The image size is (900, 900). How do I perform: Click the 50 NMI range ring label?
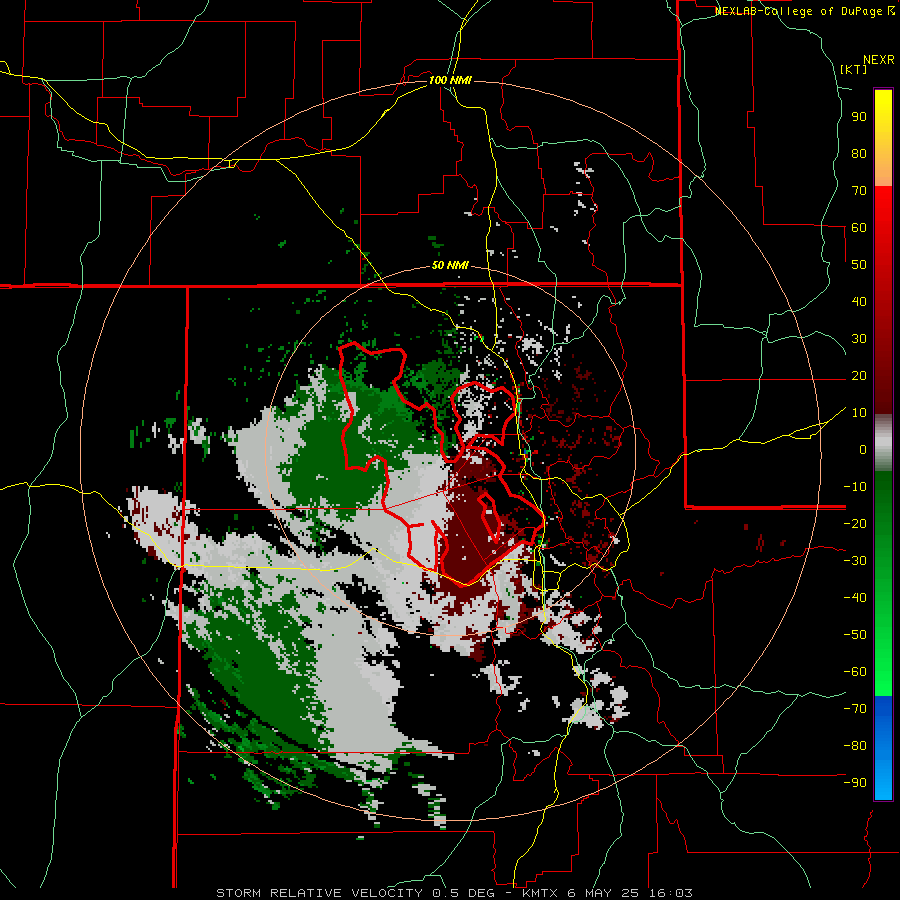pyautogui.click(x=450, y=265)
